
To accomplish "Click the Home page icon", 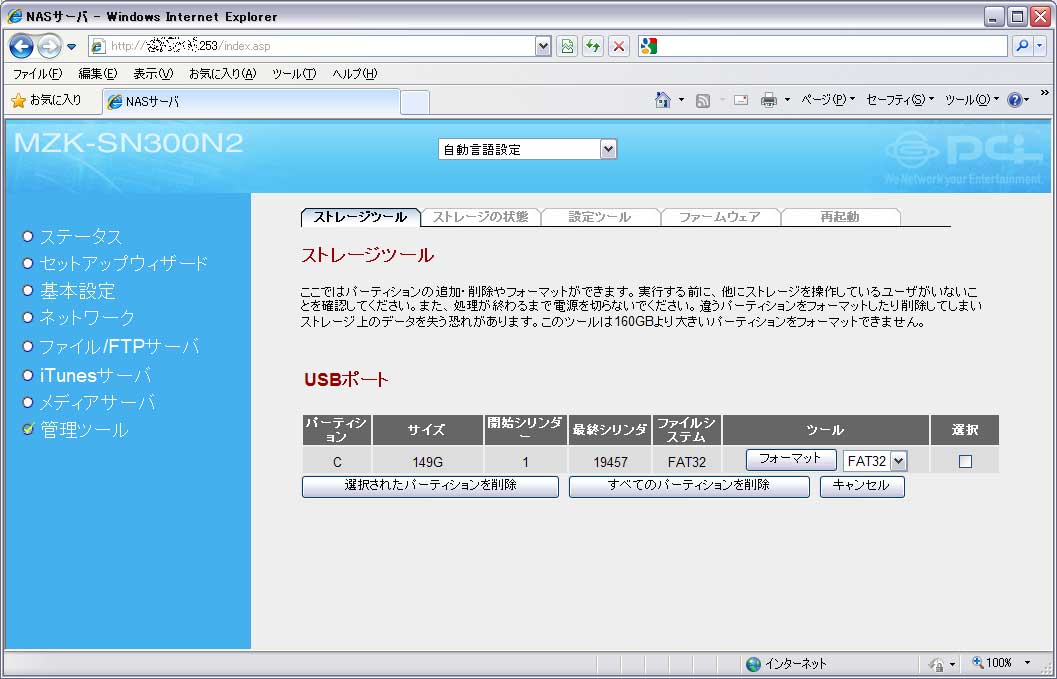I will tap(663, 100).
